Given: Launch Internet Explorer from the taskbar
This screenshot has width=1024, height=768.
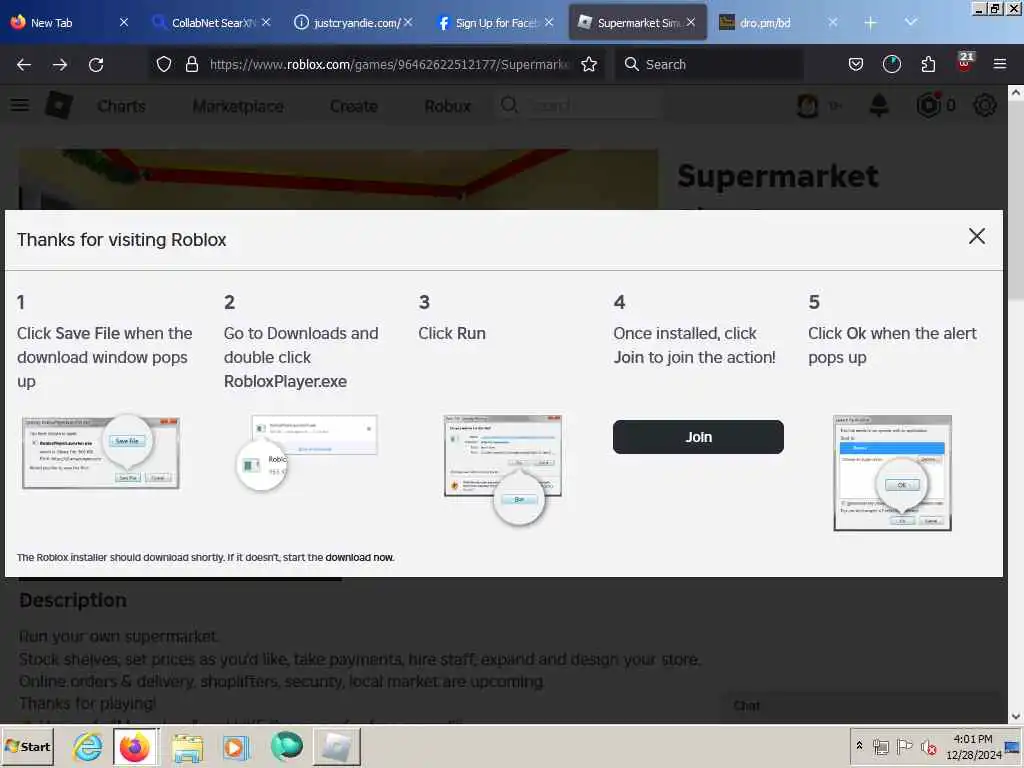Looking at the screenshot, I should point(88,746).
